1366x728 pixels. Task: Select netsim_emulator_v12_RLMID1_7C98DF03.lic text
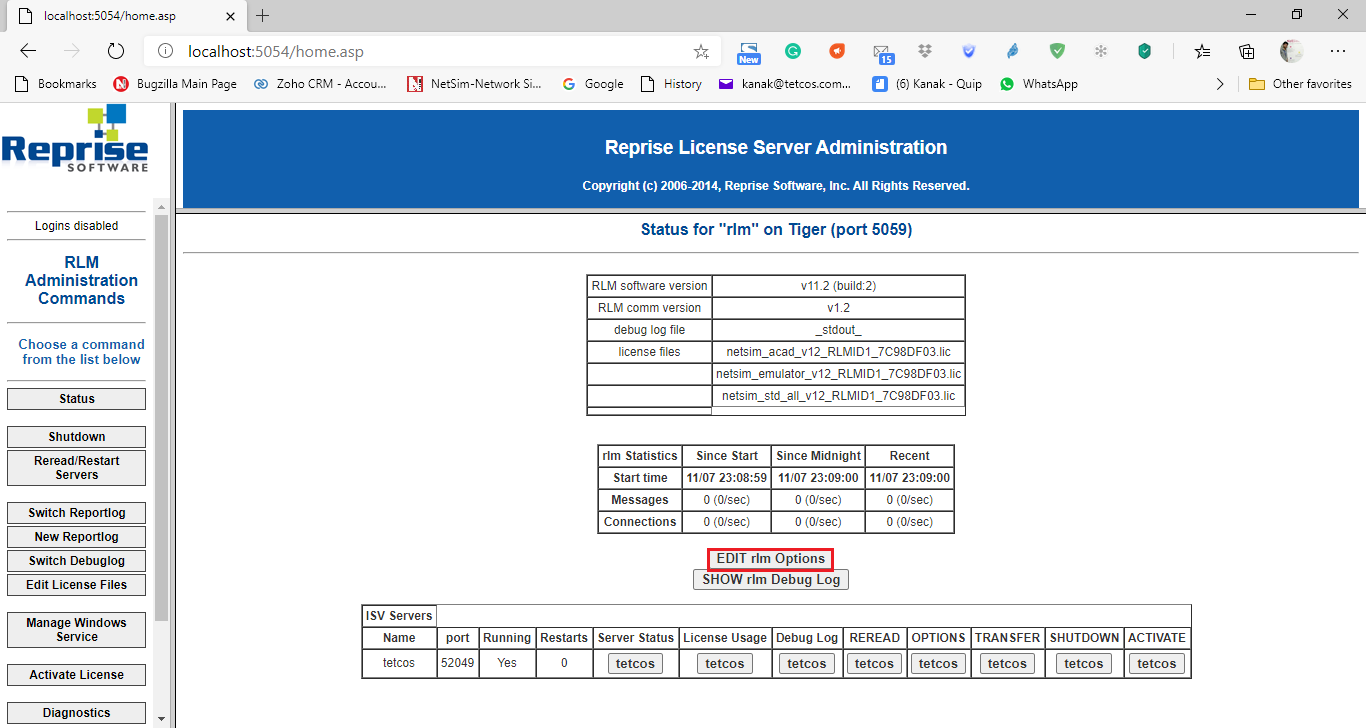pyautogui.click(x=838, y=374)
